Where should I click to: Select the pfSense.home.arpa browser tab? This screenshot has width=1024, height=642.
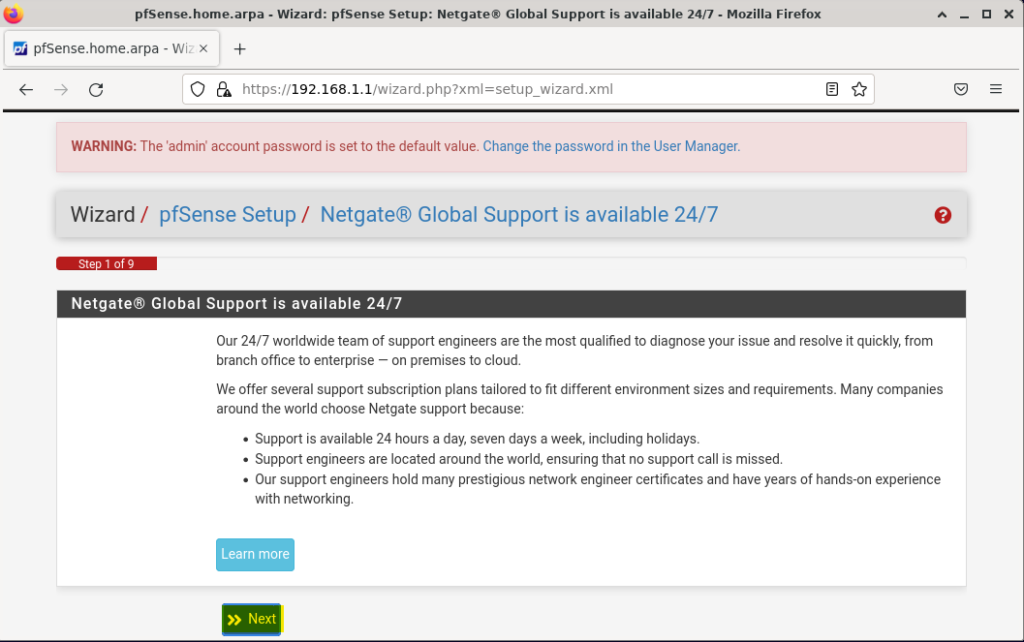click(112, 48)
